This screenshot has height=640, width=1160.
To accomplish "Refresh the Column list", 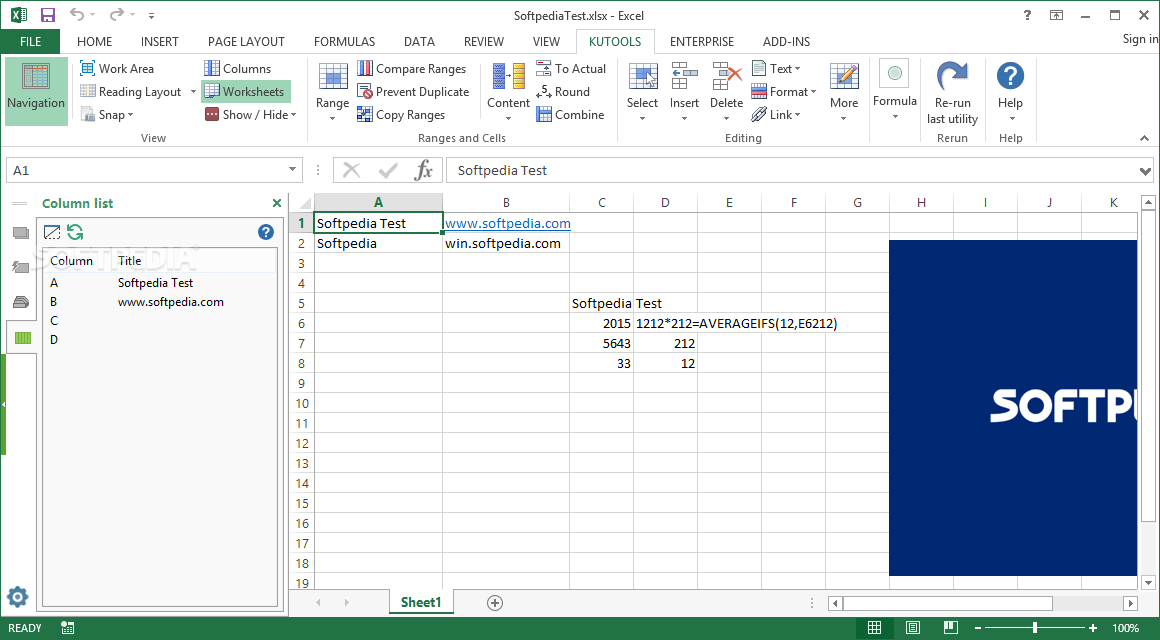I will click(x=75, y=232).
